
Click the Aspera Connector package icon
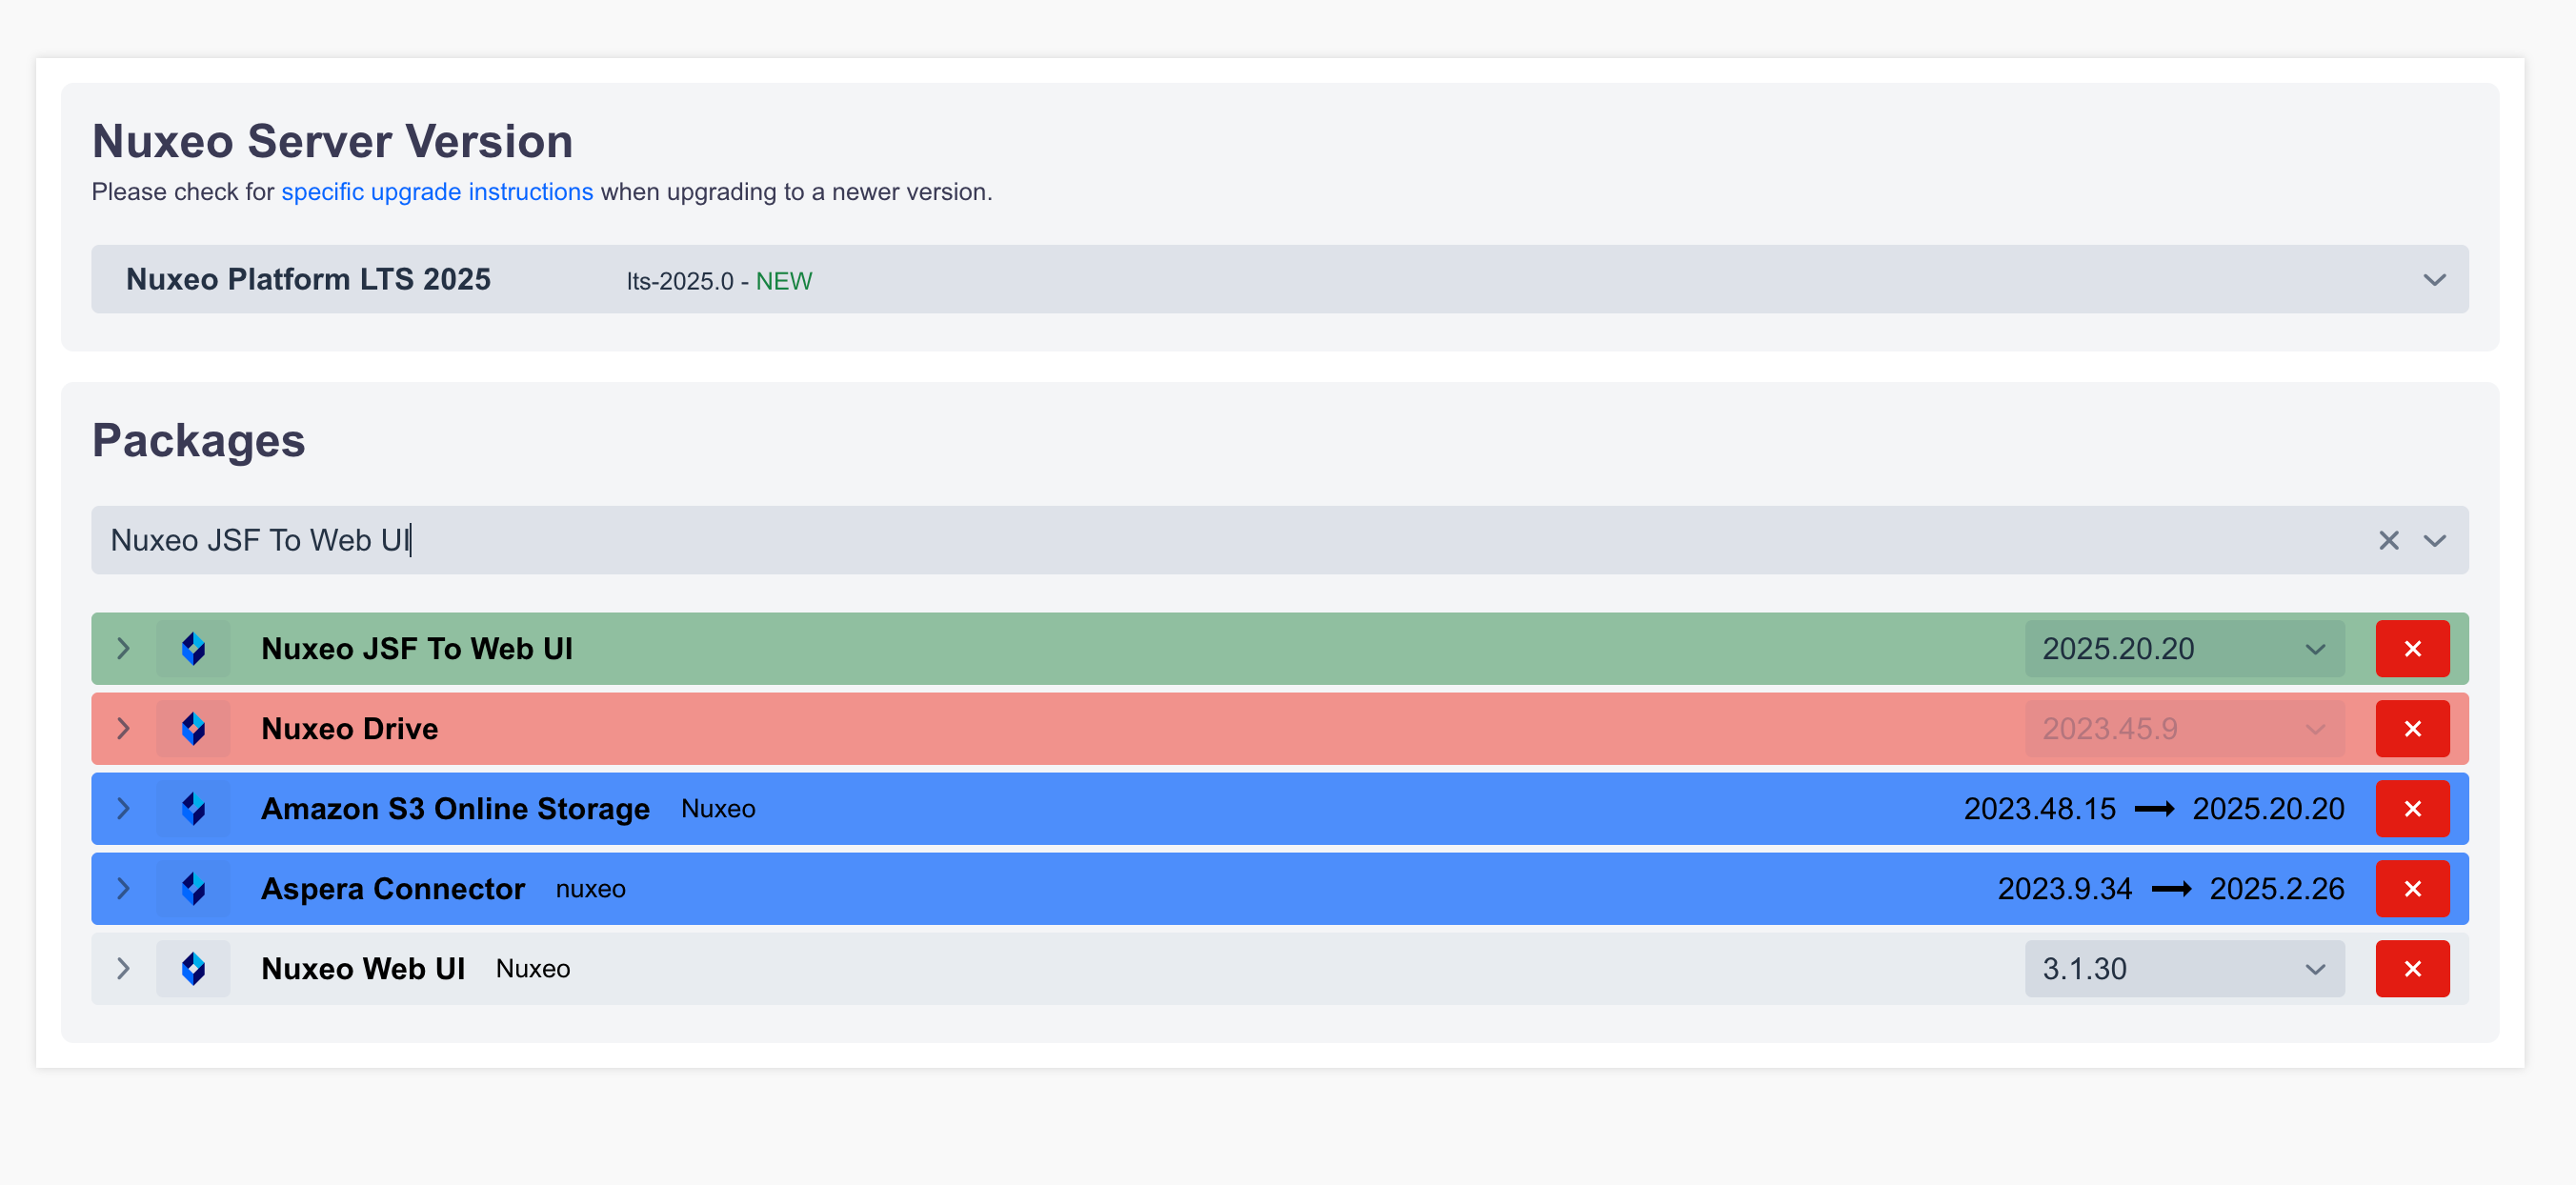coord(193,888)
